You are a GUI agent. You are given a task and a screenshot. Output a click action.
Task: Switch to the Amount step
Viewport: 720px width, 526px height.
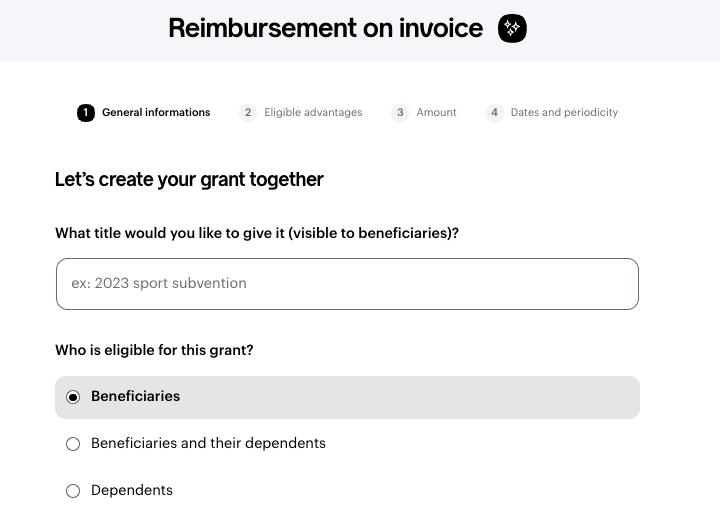coord(436,113)
